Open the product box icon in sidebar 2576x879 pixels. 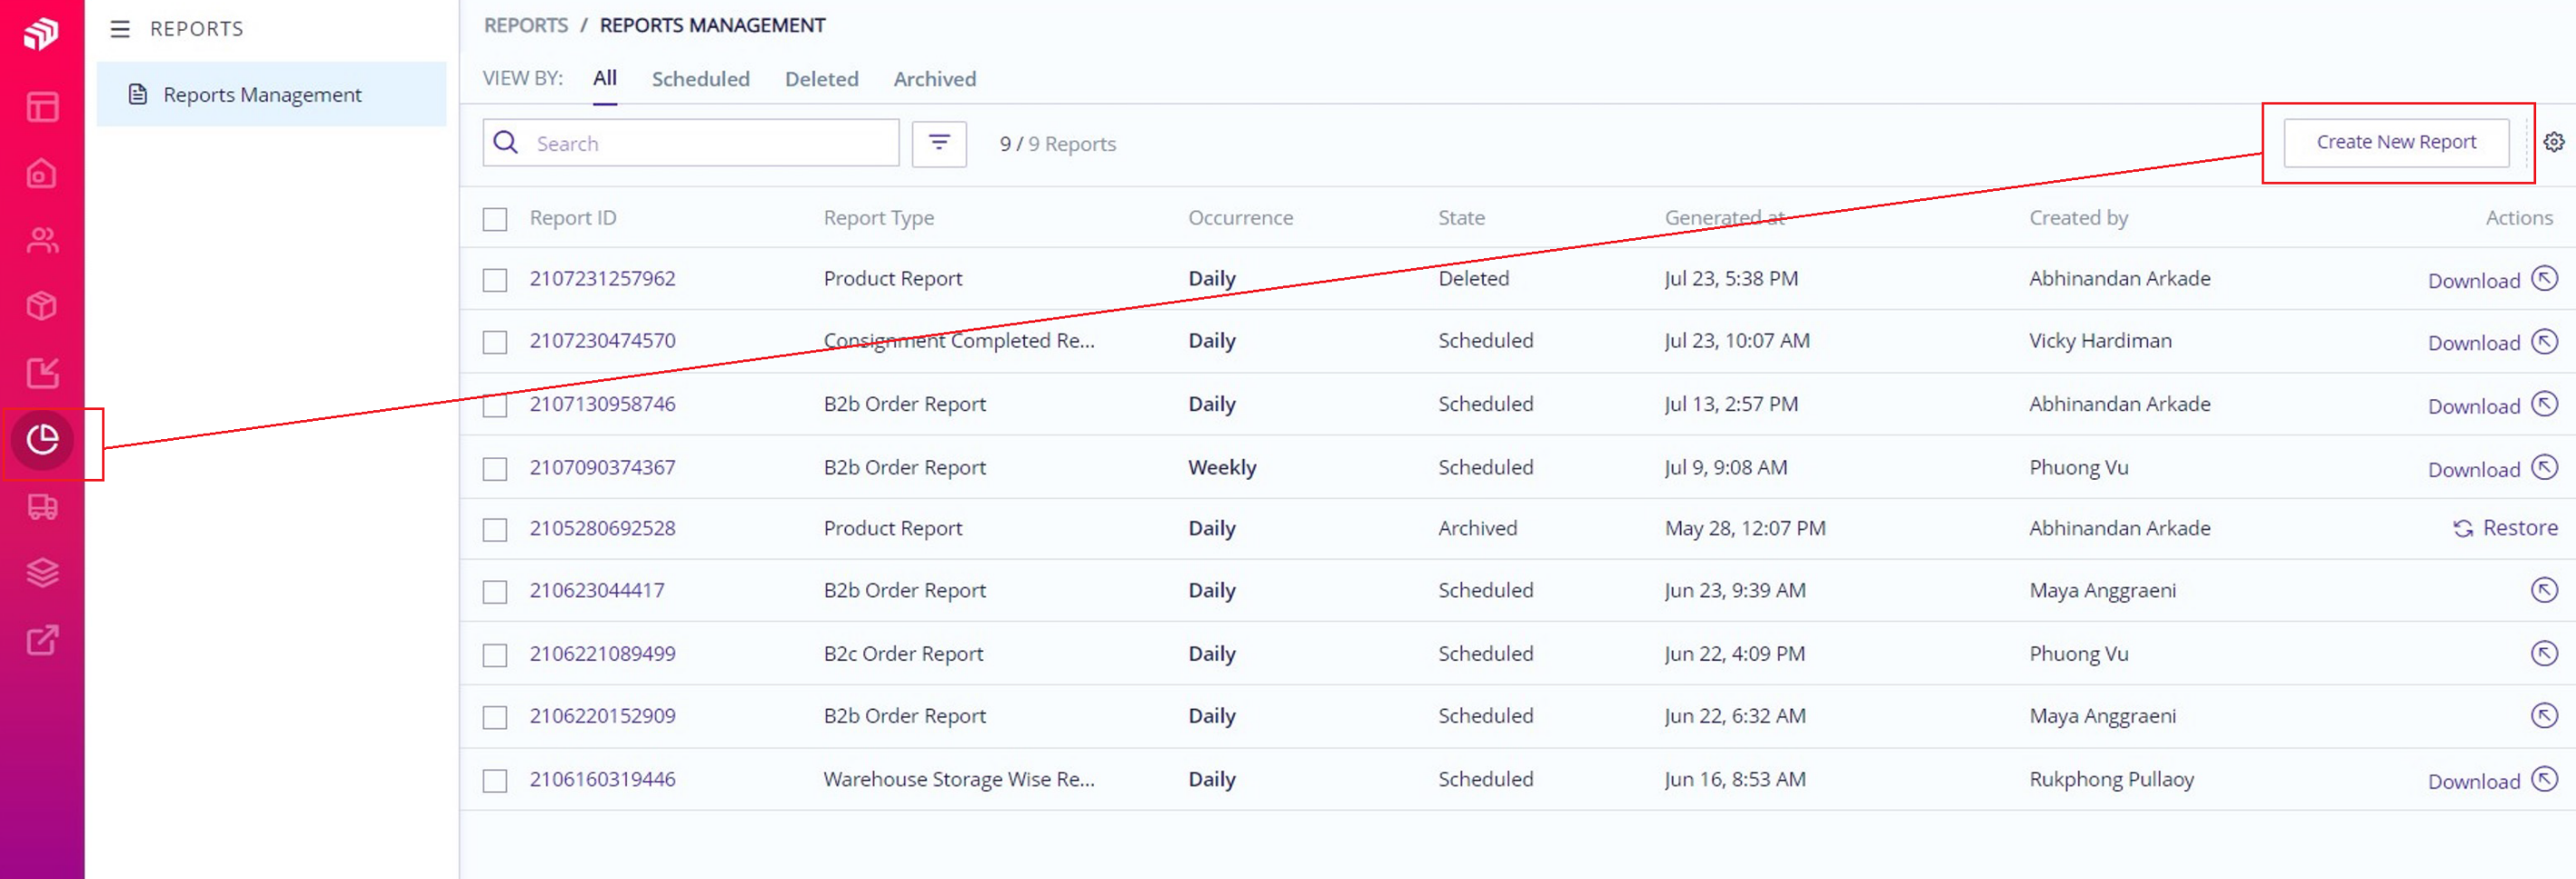[42, 306]
